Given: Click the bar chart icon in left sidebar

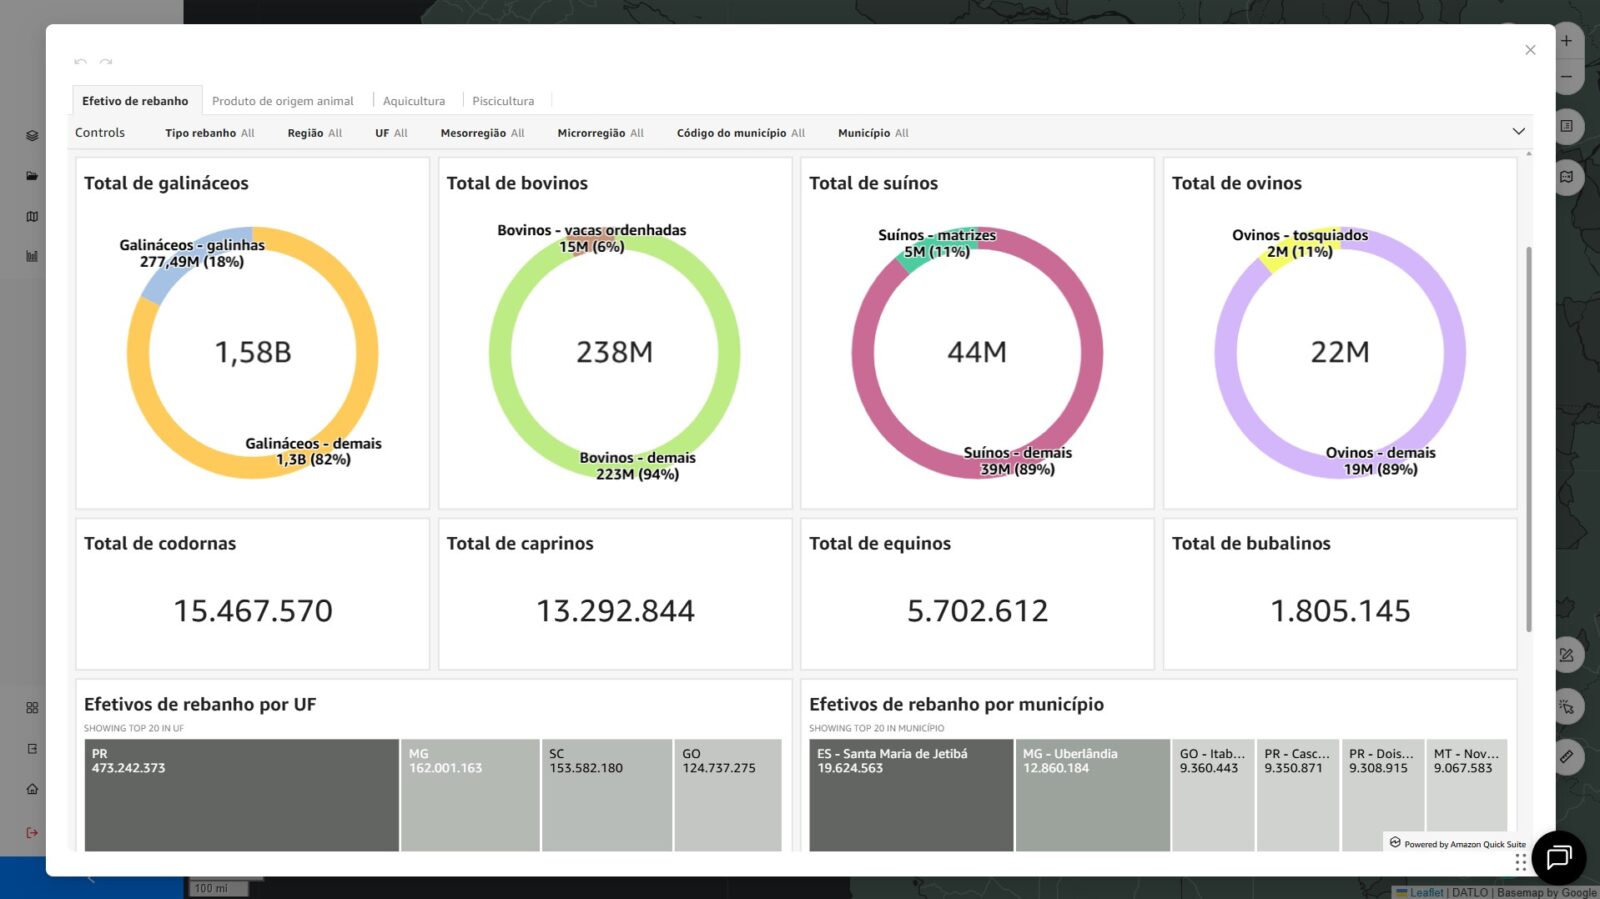Looking at the screenshot, I should pyautogui.click(x=32, y=256).
